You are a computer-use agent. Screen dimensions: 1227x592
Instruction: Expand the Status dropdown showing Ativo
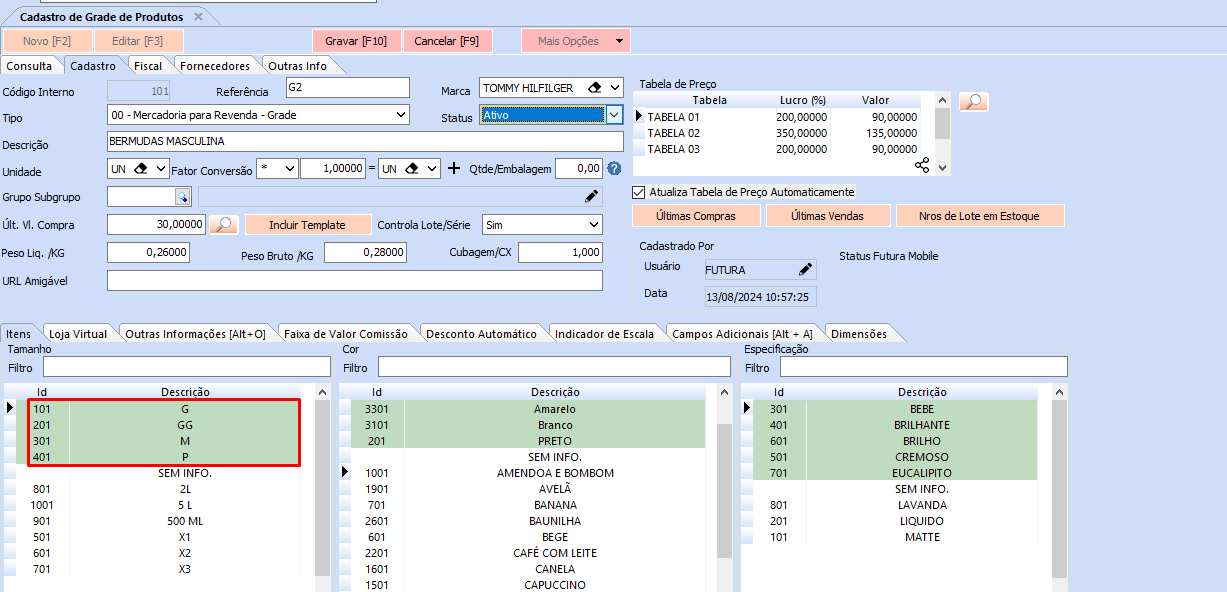(613, 115)
